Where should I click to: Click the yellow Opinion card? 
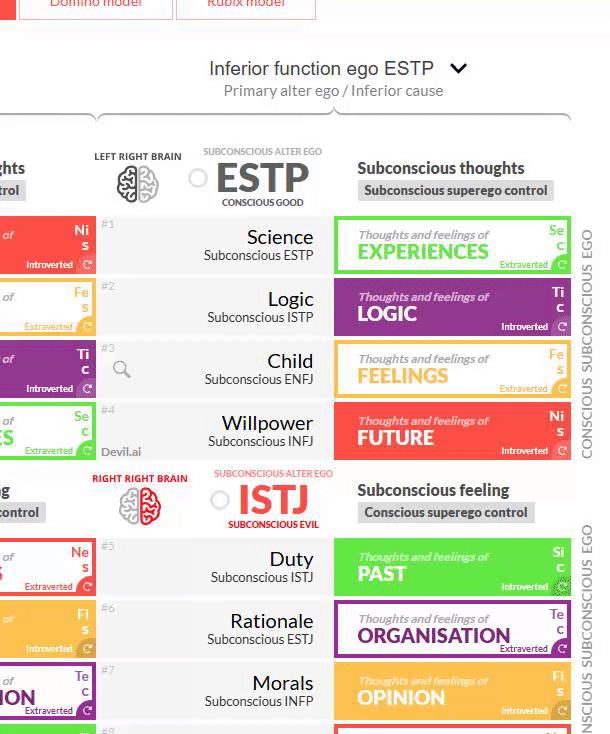[451, 691]
